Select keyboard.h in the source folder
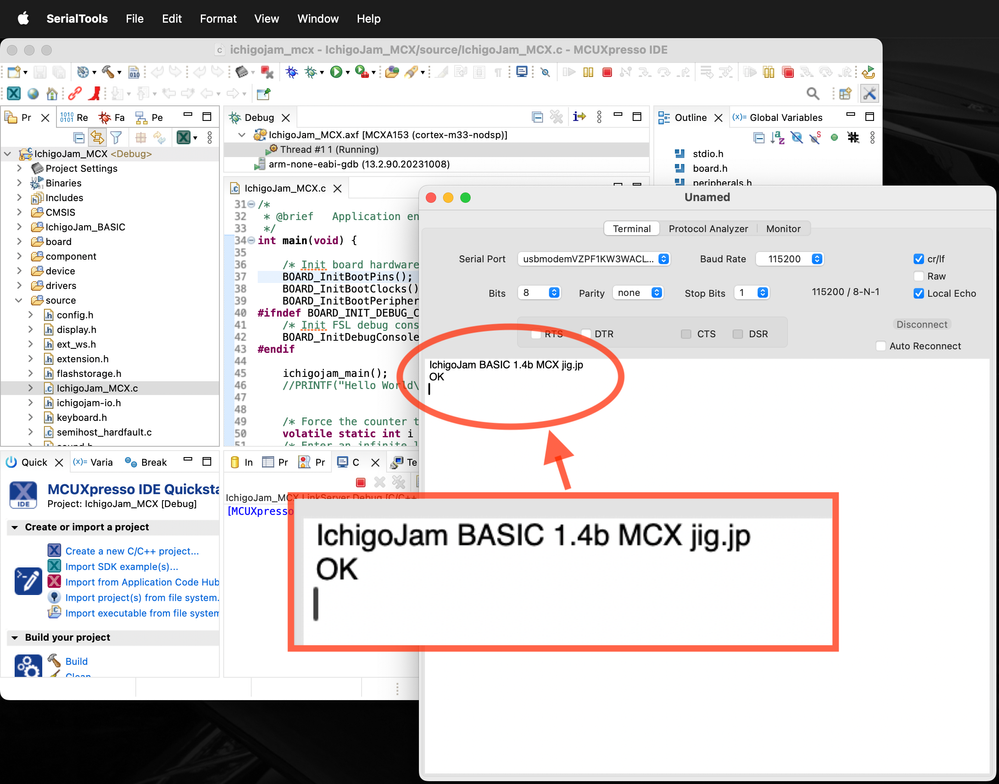 click(x=82, y=417)
